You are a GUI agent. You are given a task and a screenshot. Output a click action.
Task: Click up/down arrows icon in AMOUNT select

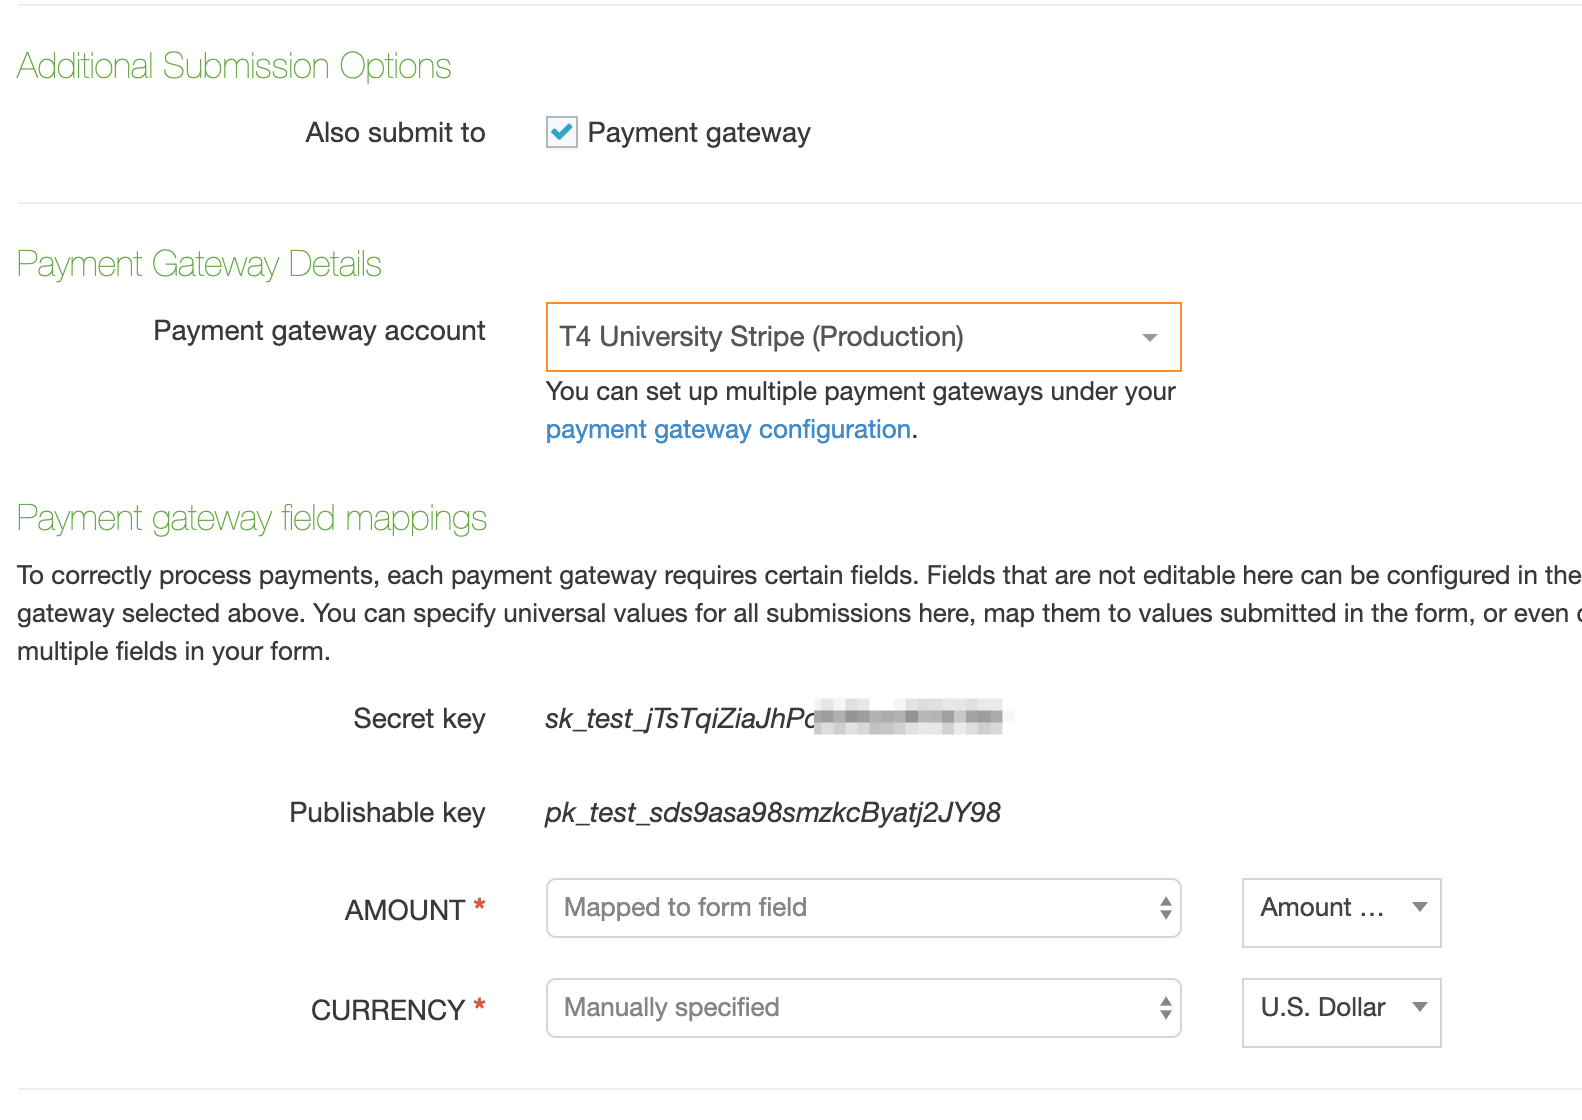click(1165, 908)
